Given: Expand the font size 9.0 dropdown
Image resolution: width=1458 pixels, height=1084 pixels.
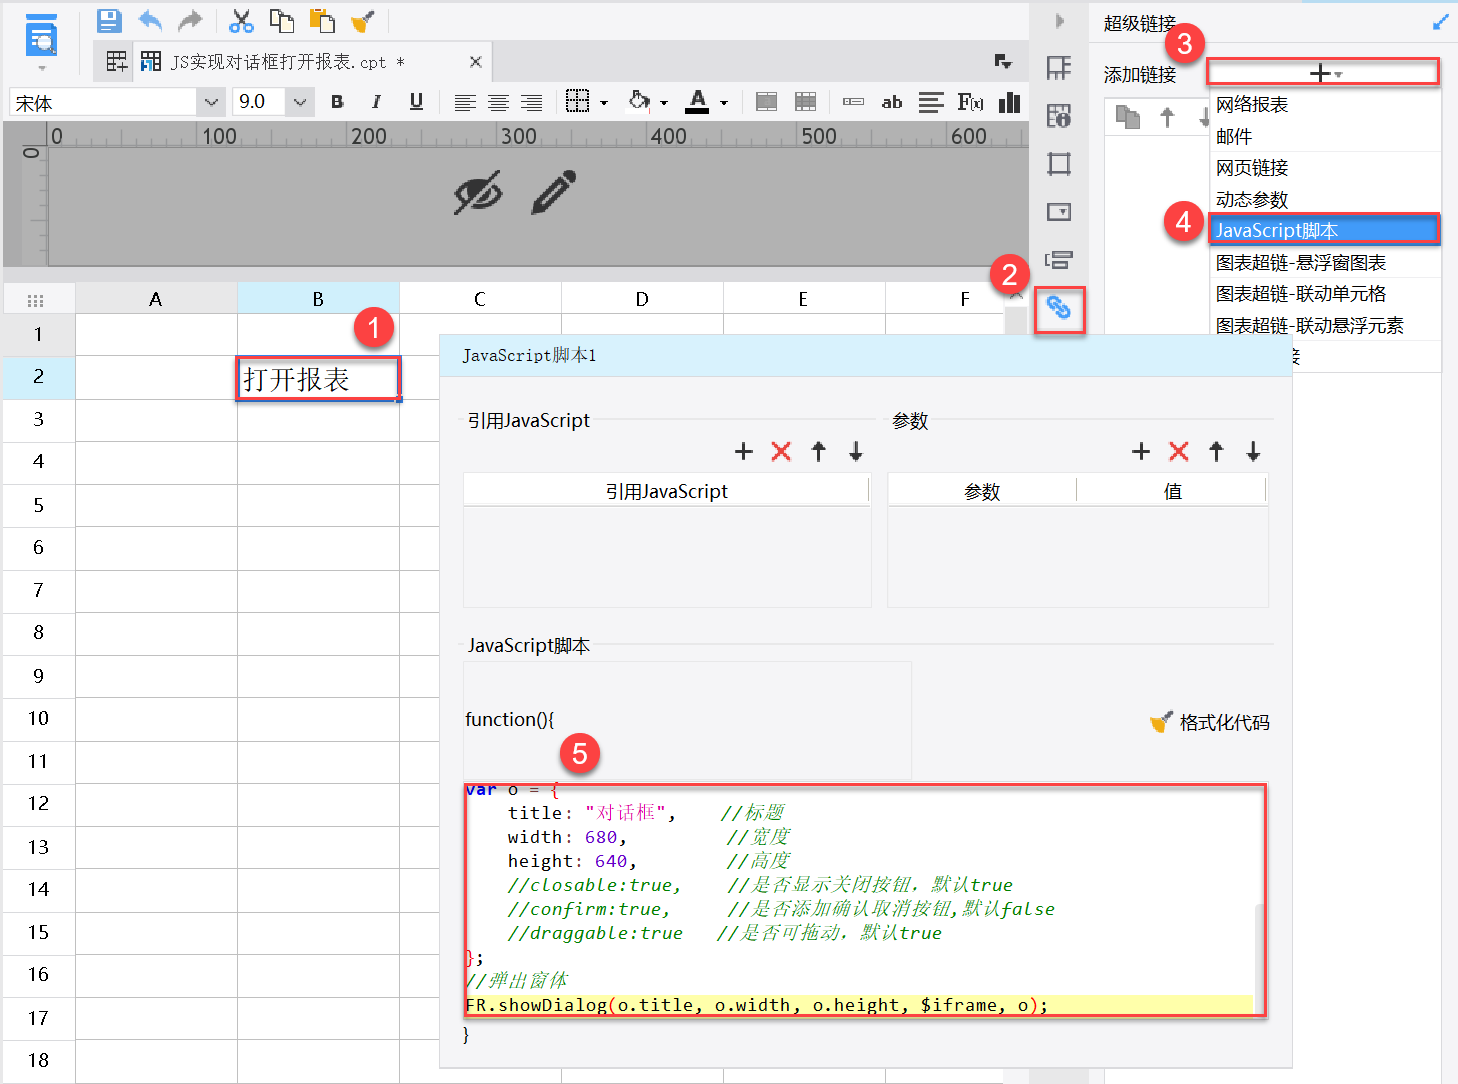Looking at the screenshot, I should coord(299,102).
